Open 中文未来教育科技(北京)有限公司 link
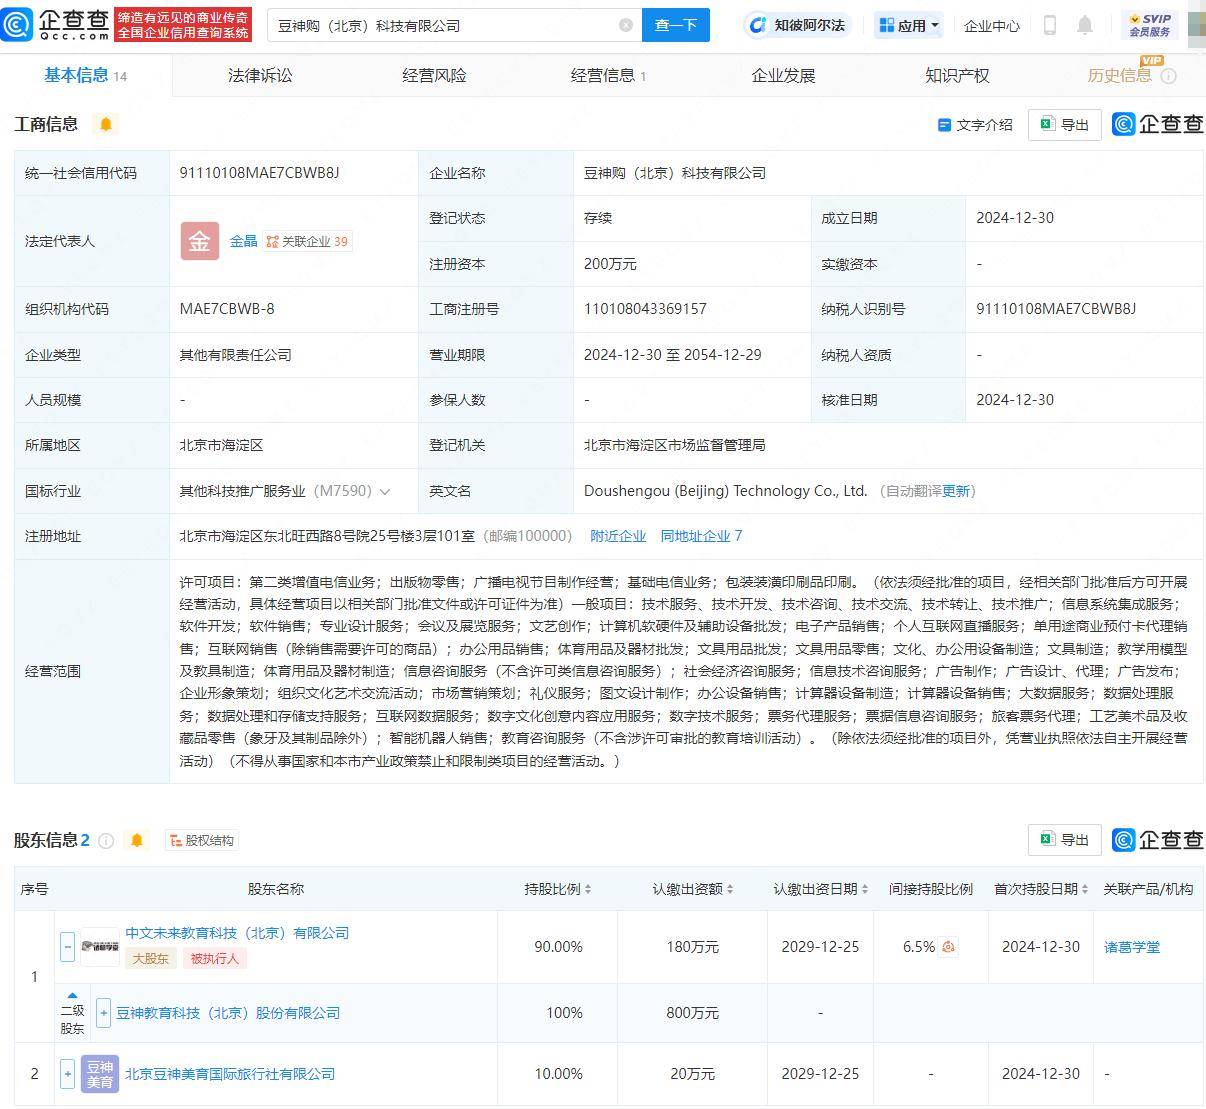The image size is (1206, 1109). (237, 933)
